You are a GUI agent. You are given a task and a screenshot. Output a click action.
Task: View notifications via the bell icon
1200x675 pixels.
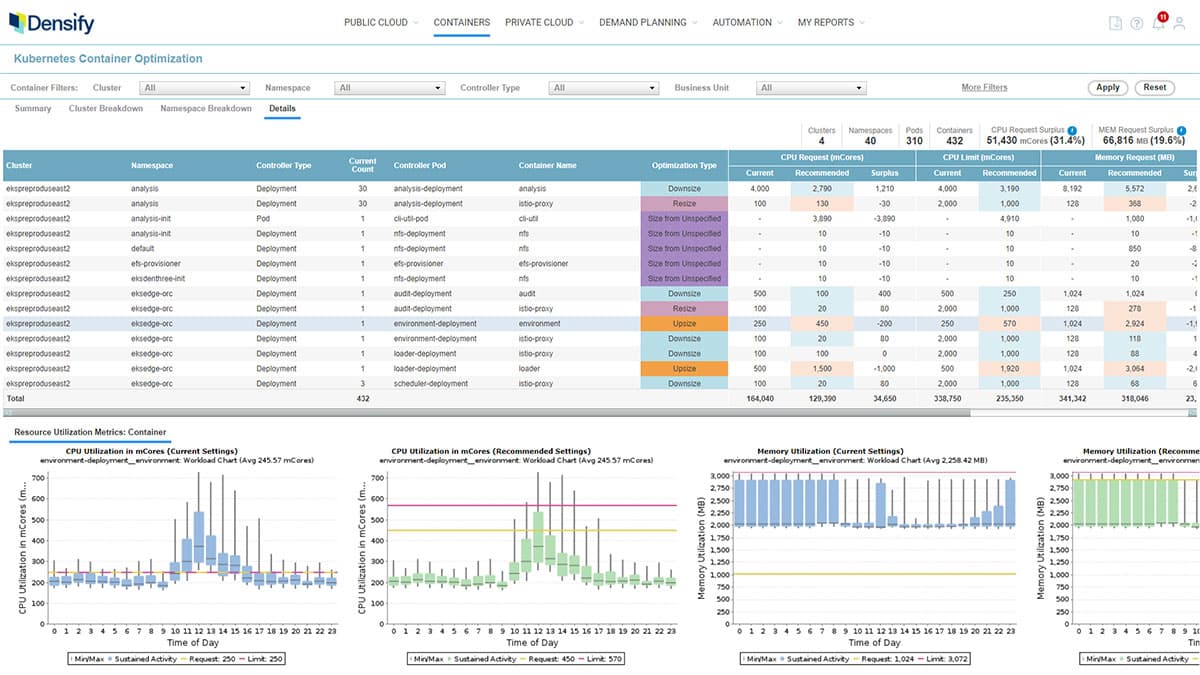tap(1158, 23)
